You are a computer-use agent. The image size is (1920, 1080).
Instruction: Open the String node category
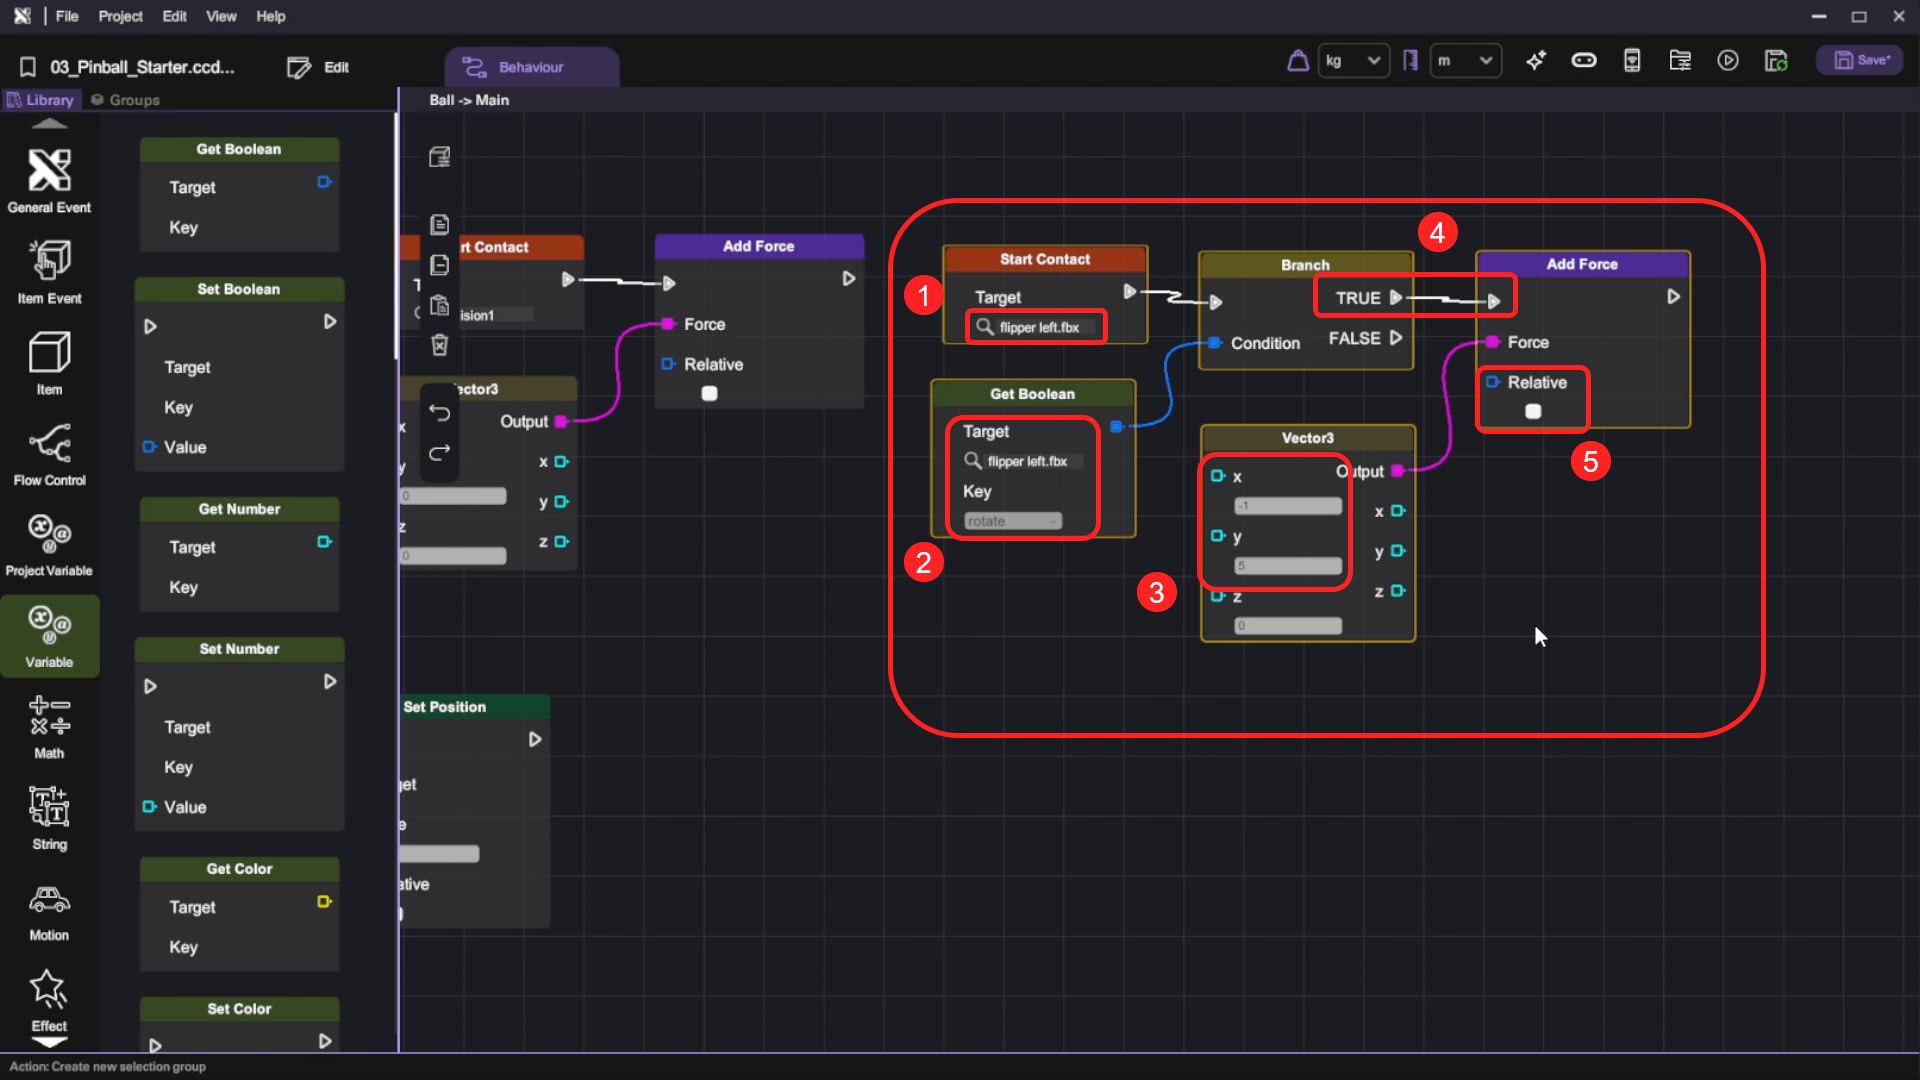click(49, 817)
